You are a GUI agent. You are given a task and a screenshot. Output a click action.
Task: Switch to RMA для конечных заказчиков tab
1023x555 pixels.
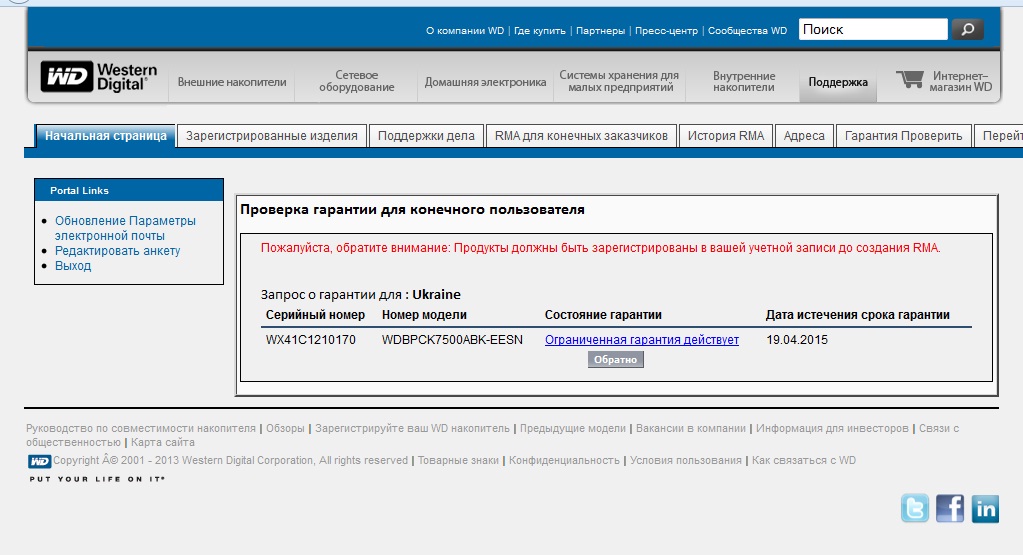tap(581, 136)
